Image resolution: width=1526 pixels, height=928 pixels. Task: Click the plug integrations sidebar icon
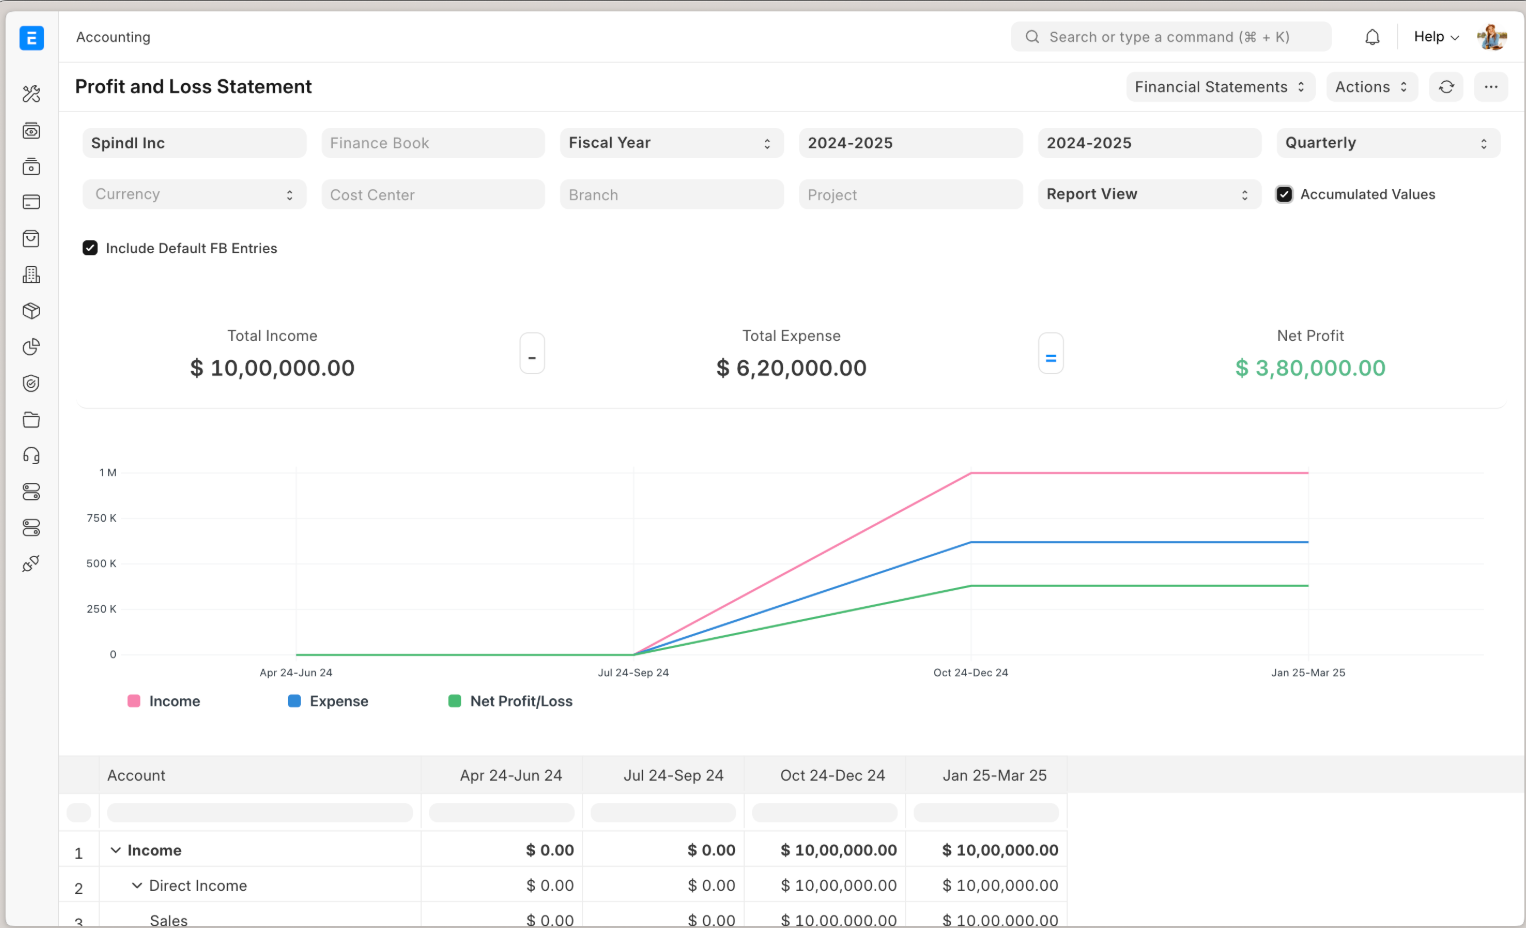(x=31, y=564)
